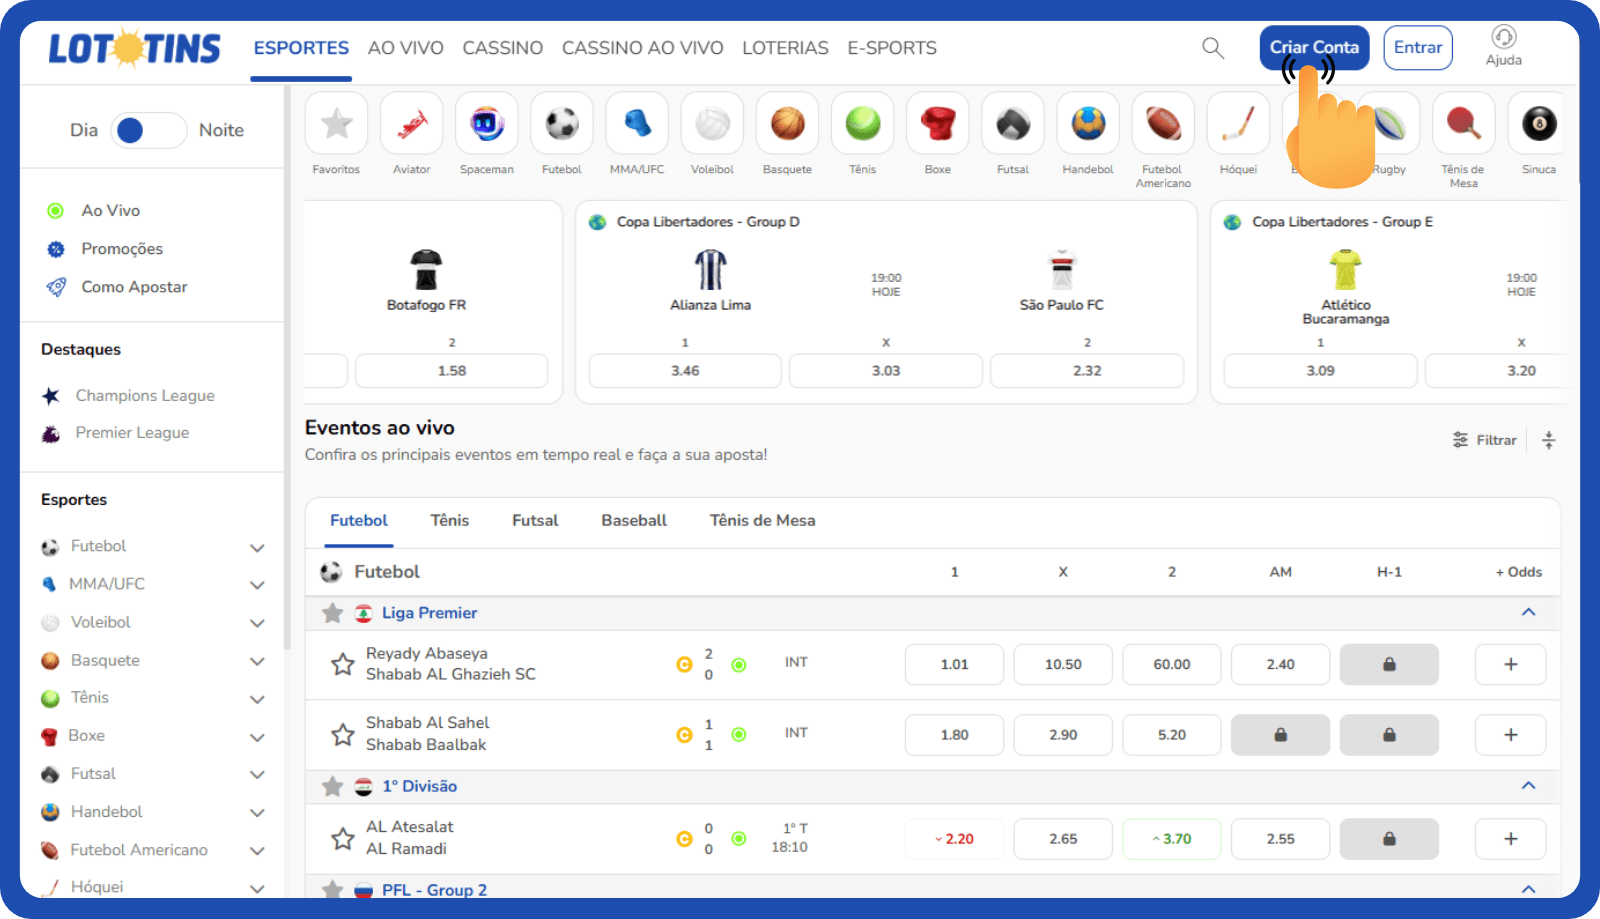Bet on Alianza Lima odds 3.46

click(x=685, y=371)
